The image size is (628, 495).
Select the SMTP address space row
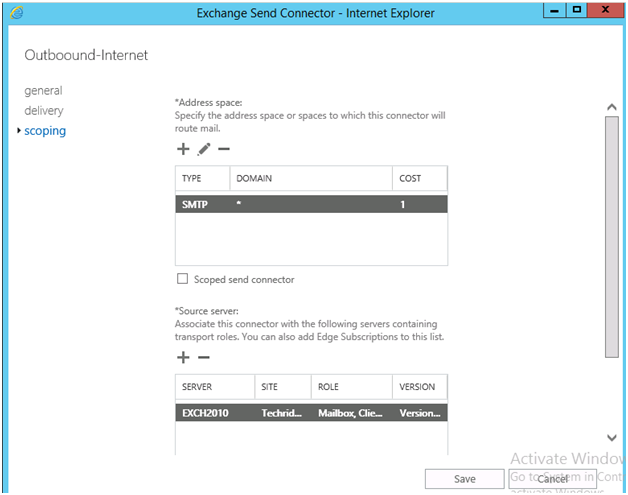311,204
